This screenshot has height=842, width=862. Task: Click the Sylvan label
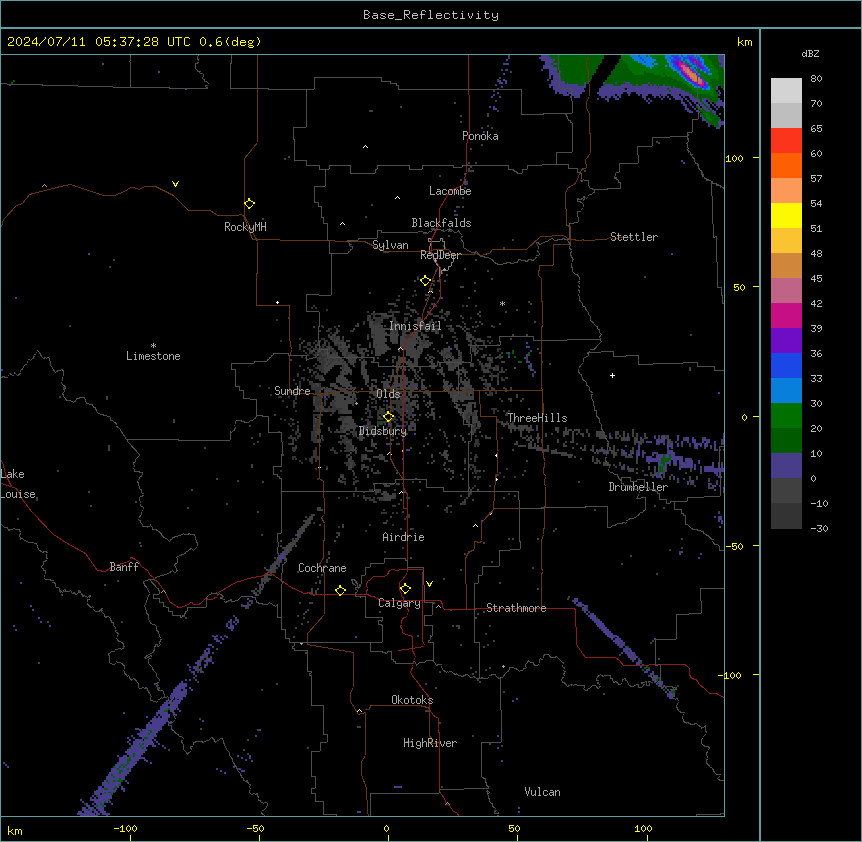pyautogui.click(x=390, y=245)
